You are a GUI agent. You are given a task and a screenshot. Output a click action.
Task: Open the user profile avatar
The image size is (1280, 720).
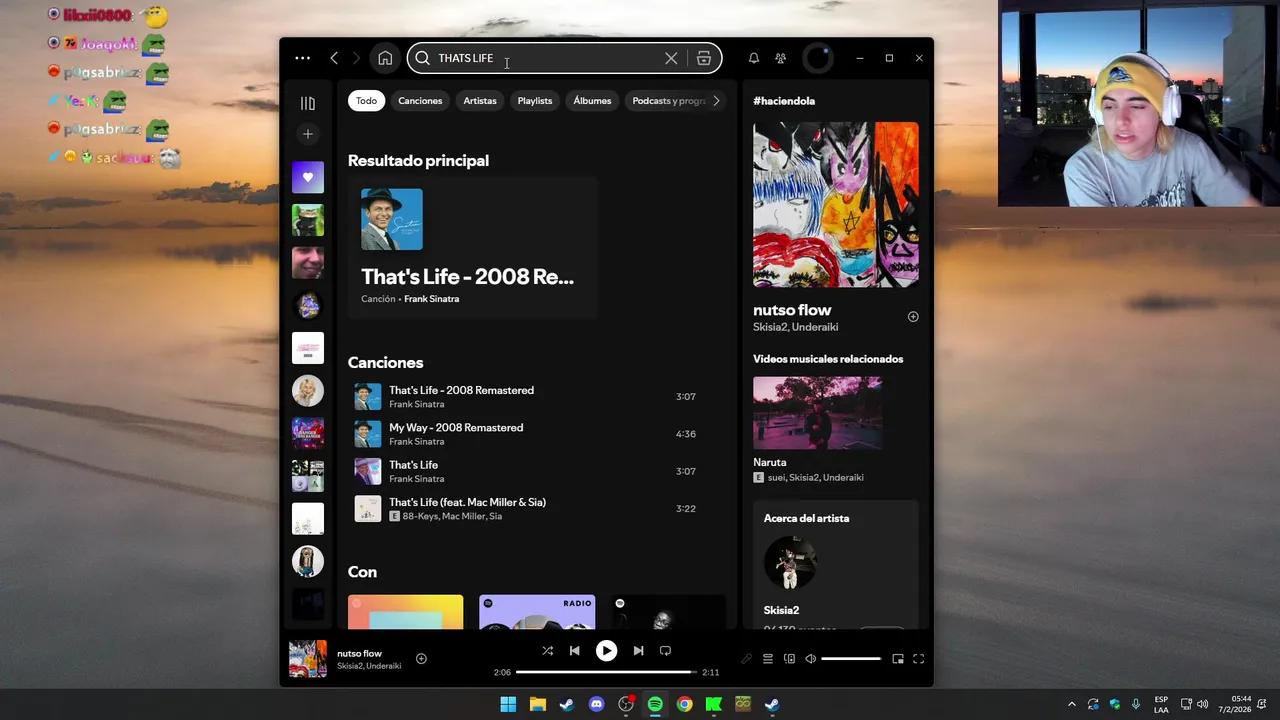(818, 58)
